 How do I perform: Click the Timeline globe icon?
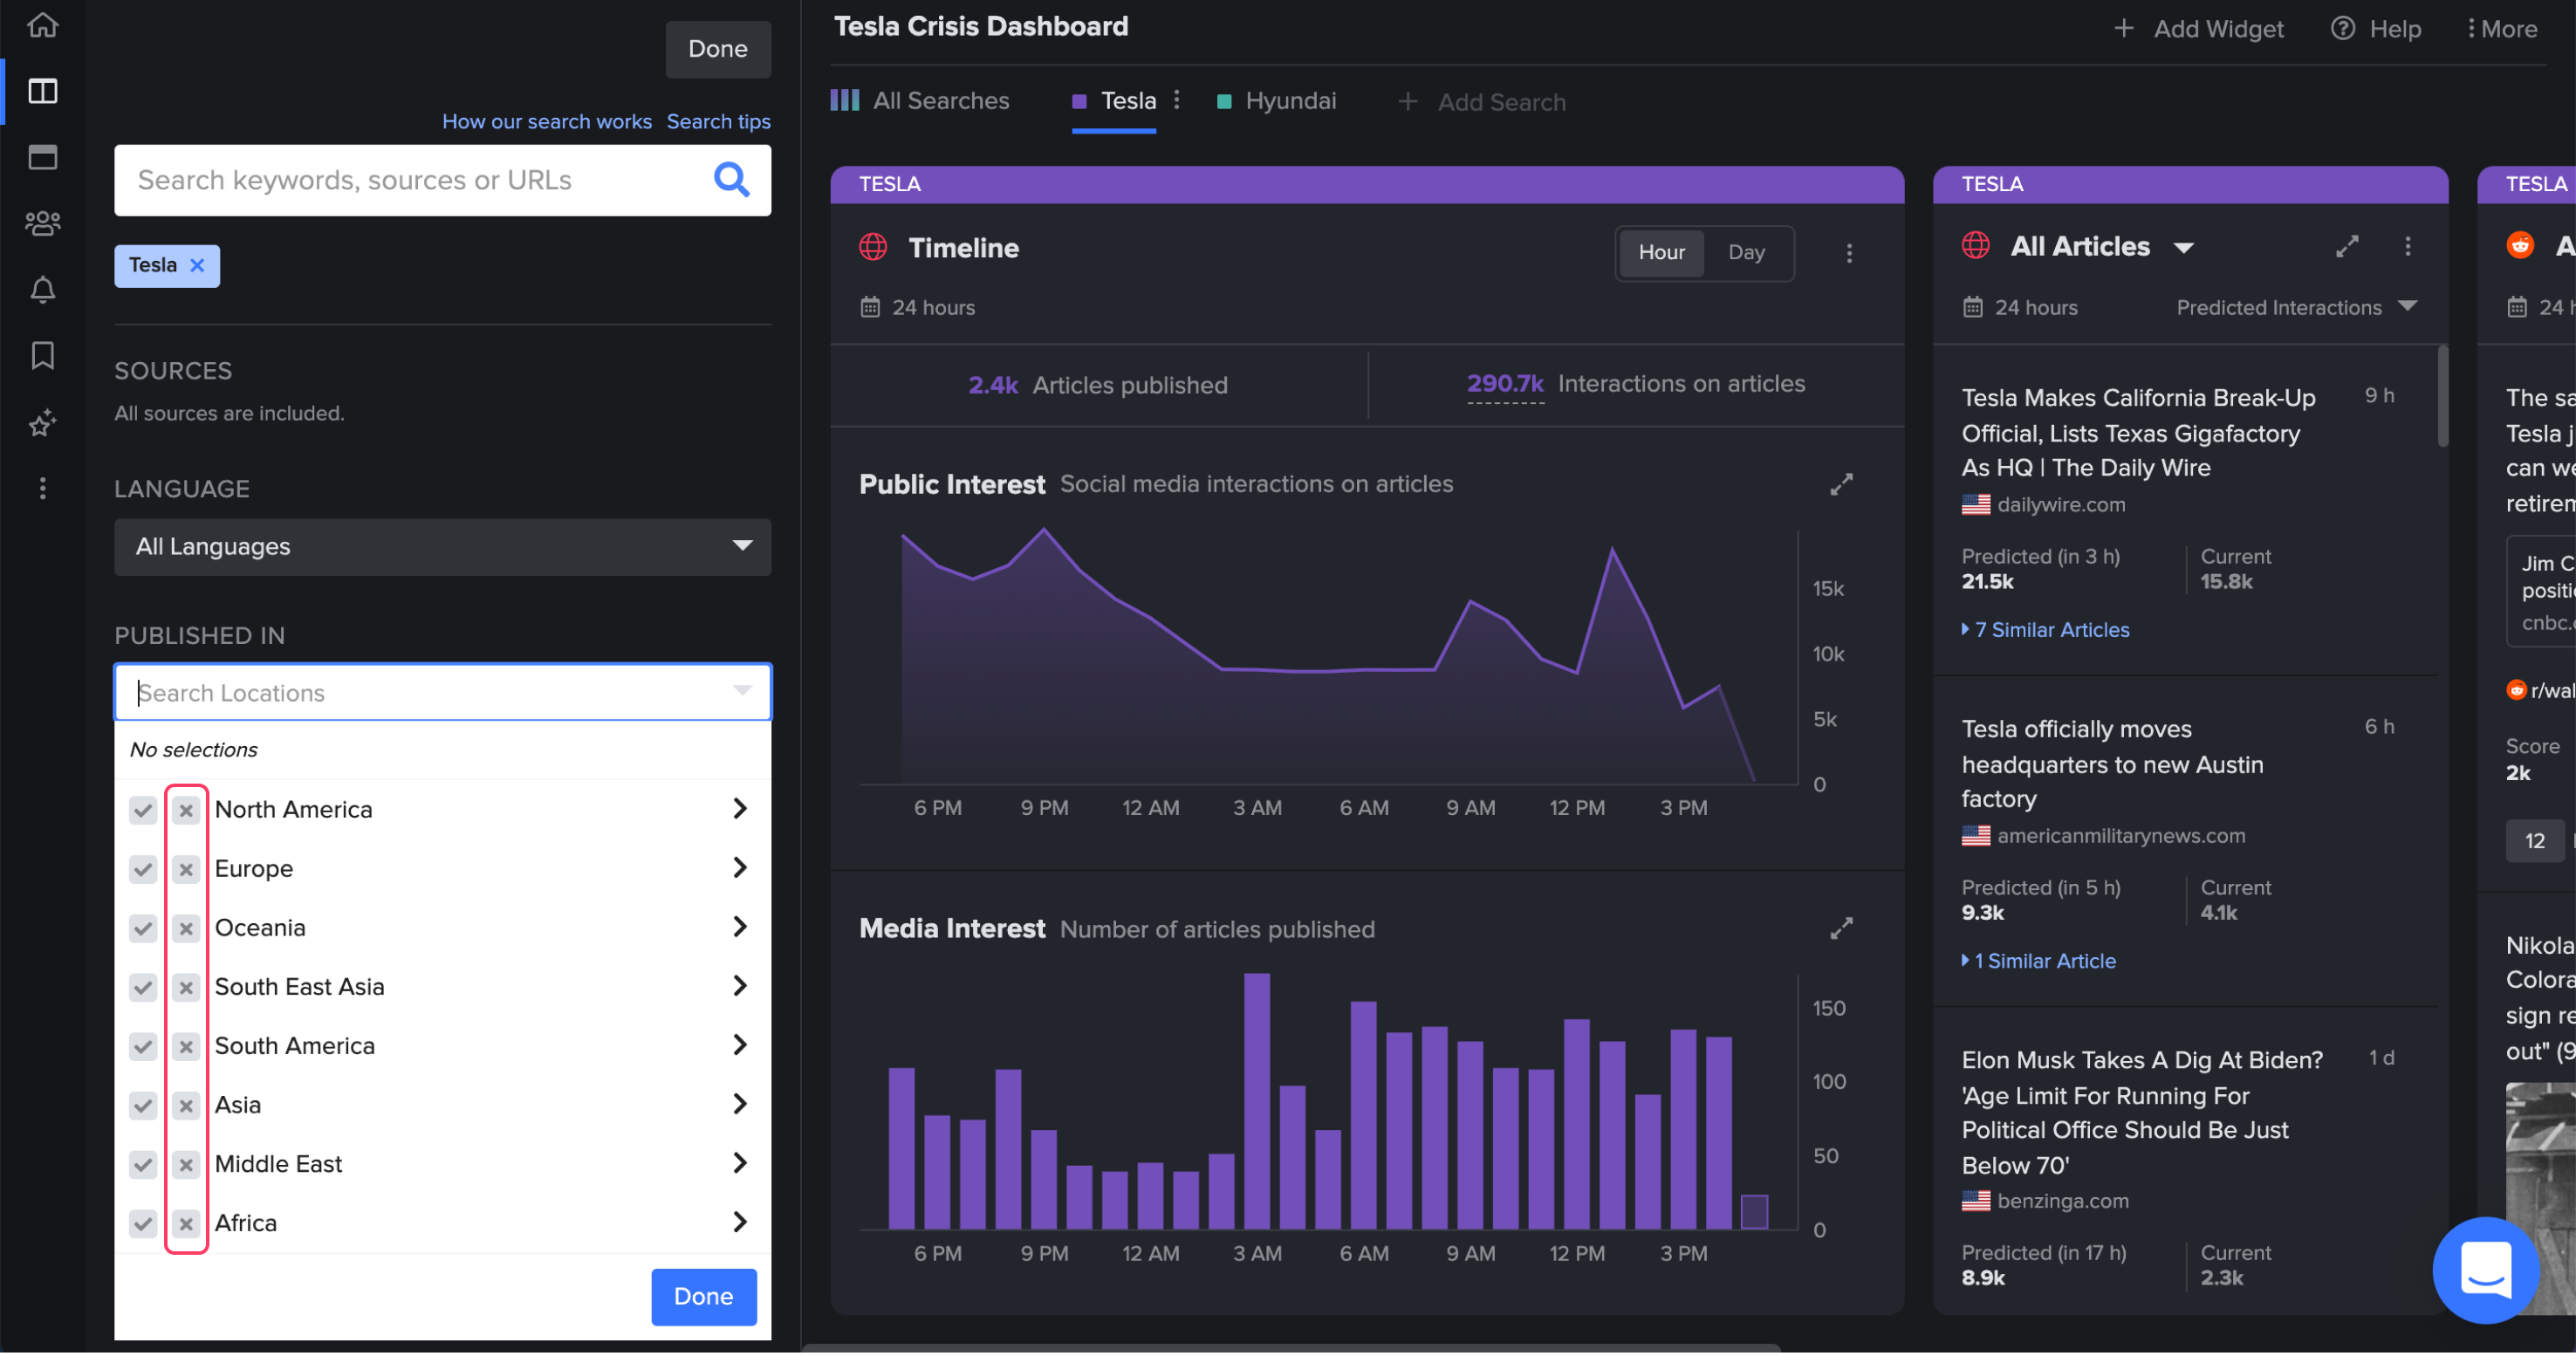click(874, 247)
